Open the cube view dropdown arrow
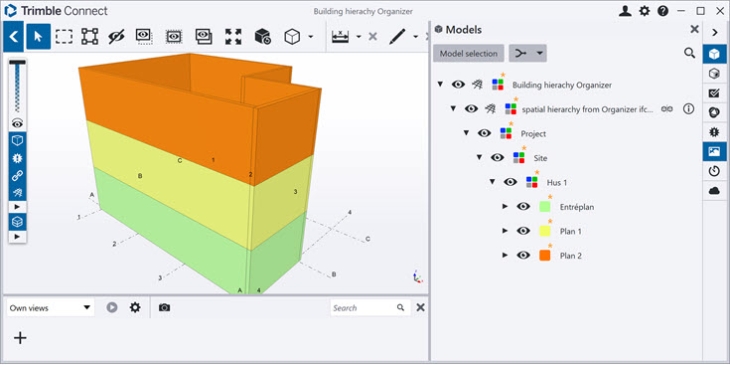The image size is (730, 365). 311,37
